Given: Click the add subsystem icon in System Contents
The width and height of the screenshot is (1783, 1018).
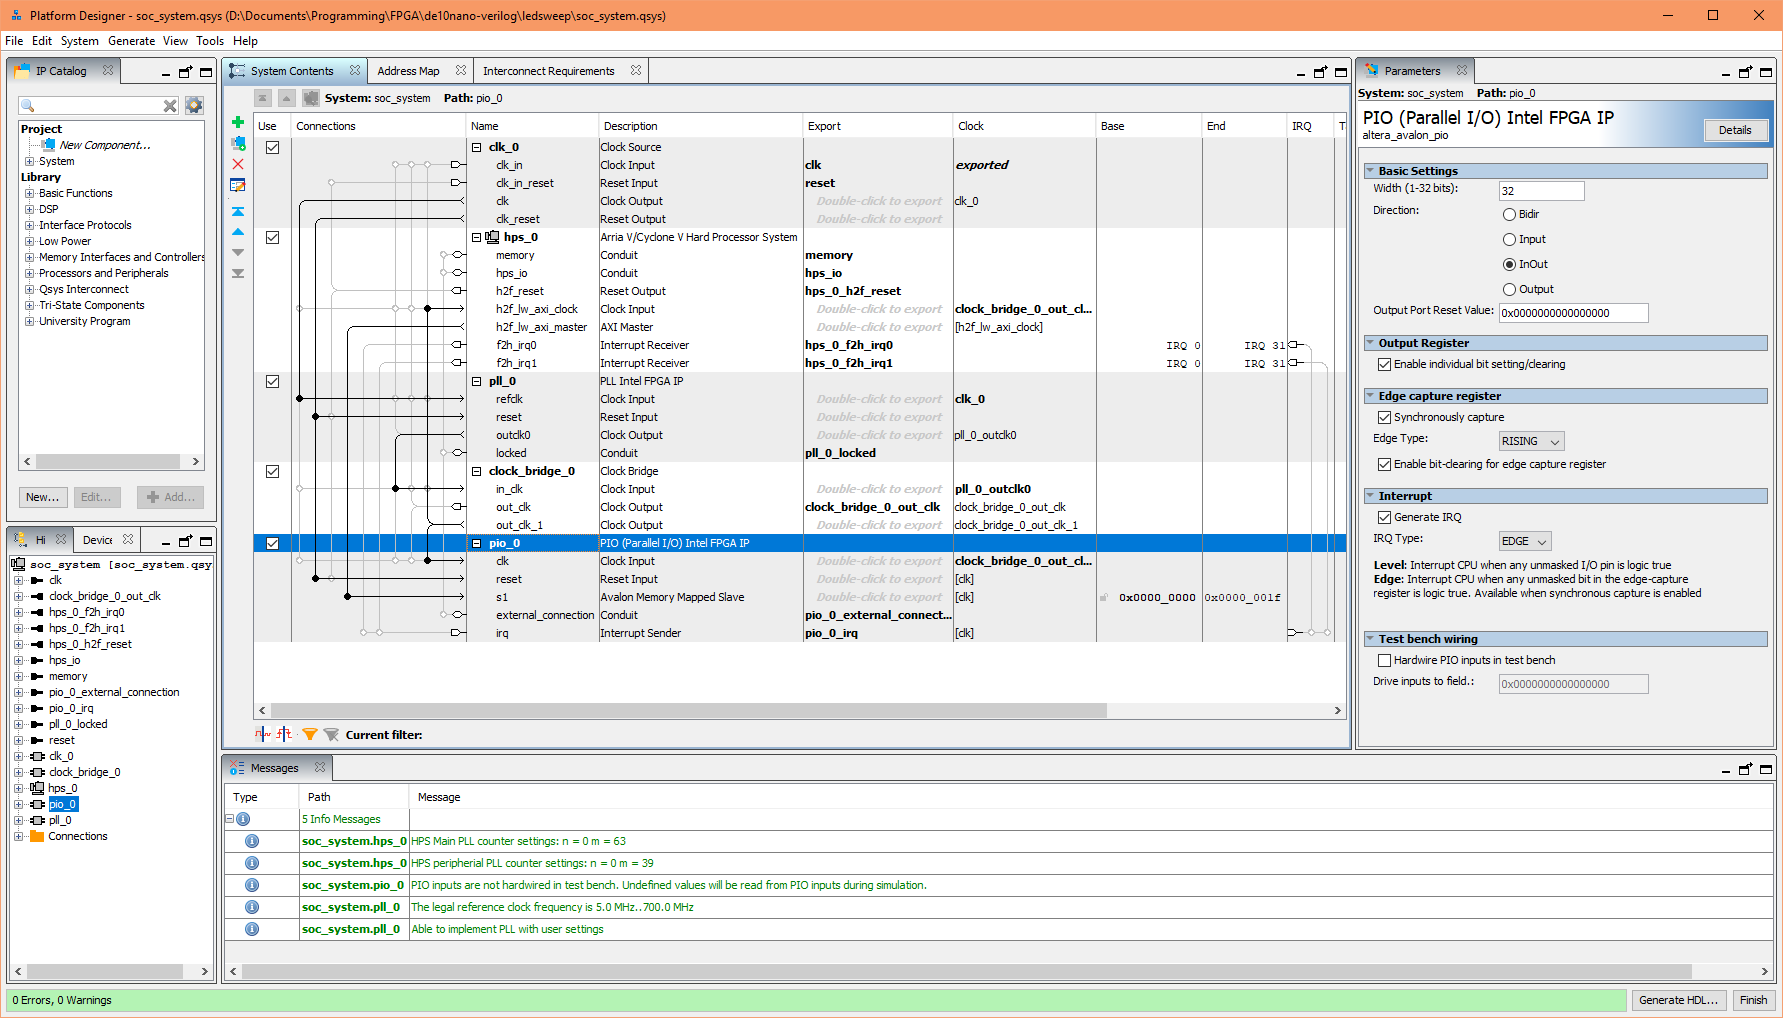Looking at the screenshot, I should coord(238,143).
